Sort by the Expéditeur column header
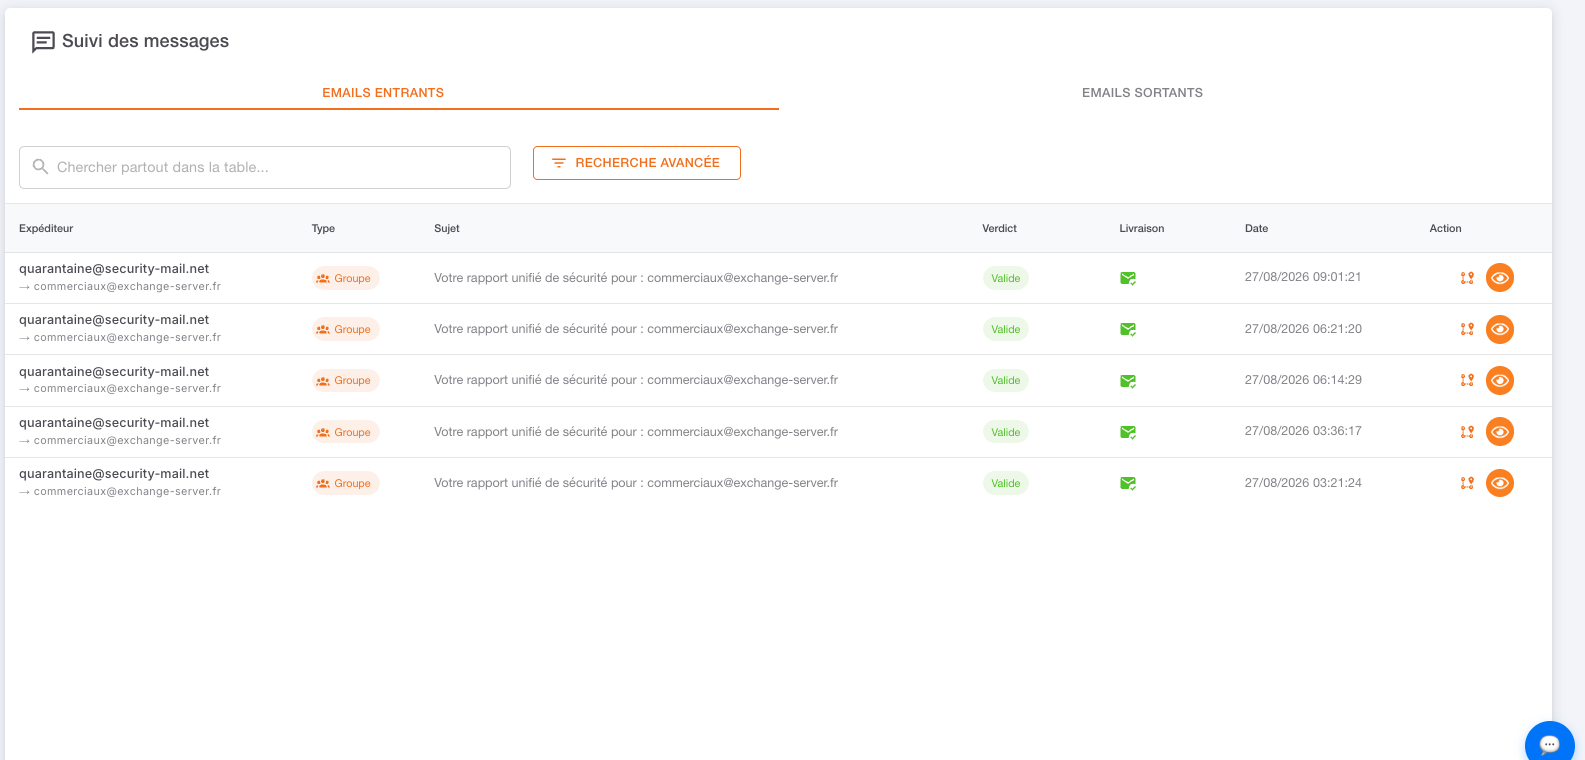Image resolution: width=1585 pixels, height=760 pixels. [x=46, y=228]
